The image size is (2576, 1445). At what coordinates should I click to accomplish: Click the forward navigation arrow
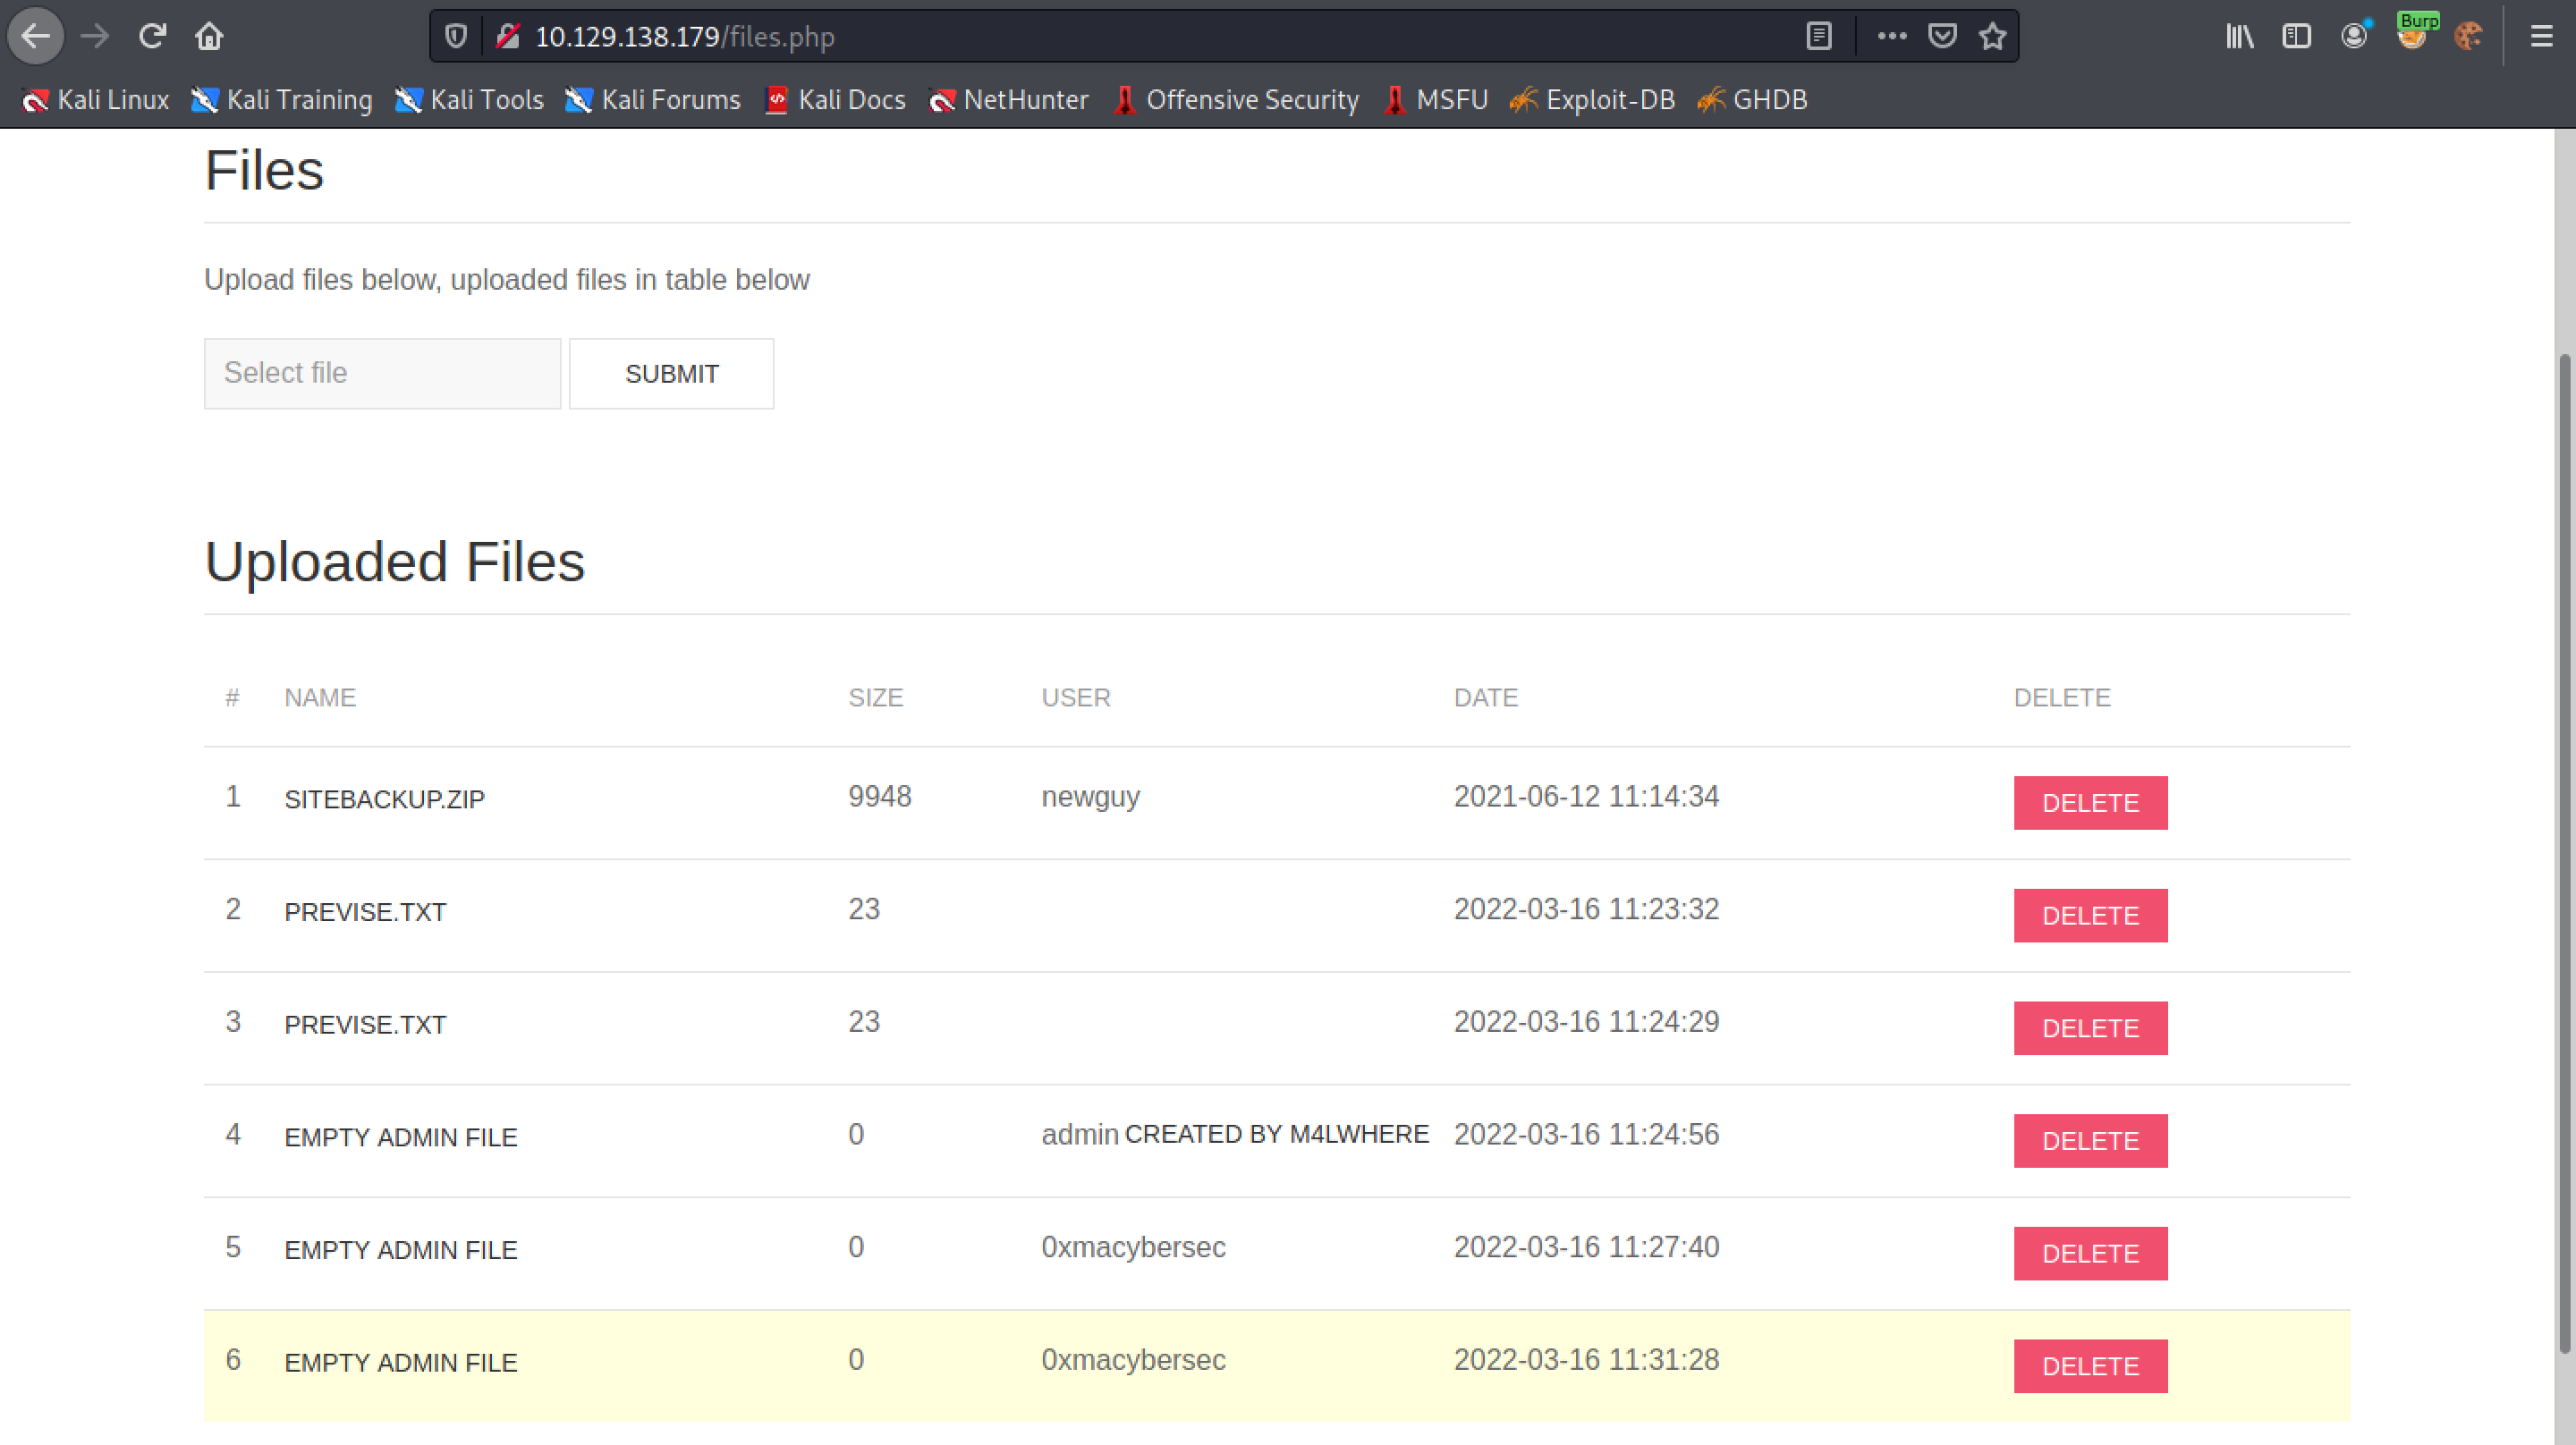(x=95, y=37)
